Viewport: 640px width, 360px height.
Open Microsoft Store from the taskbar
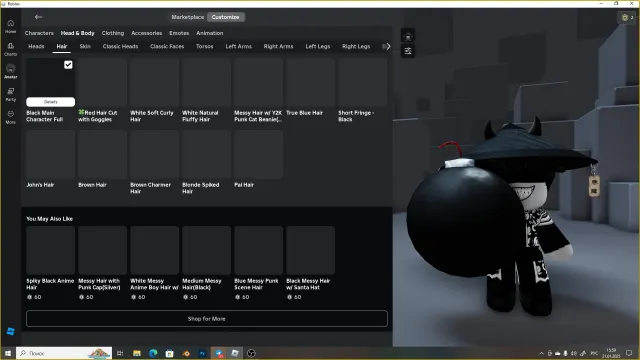169,353
